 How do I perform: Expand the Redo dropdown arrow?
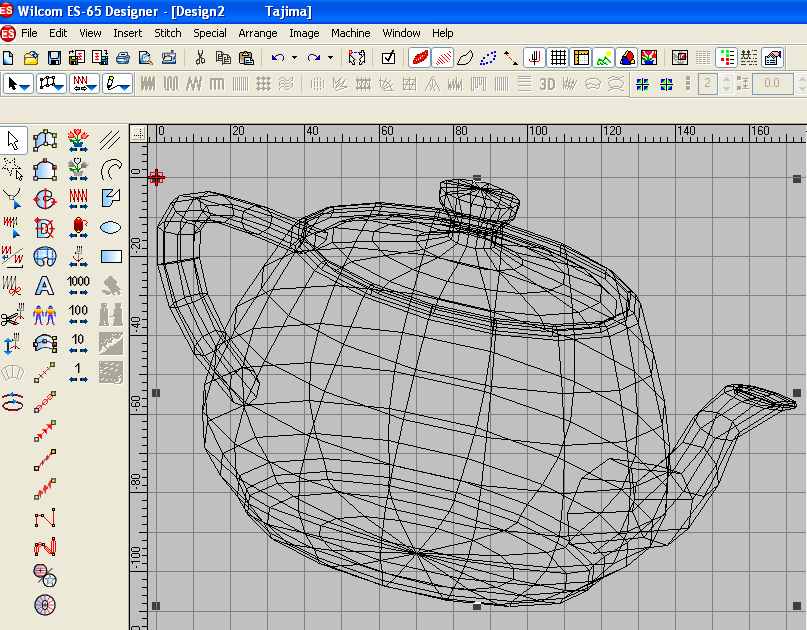330,58
